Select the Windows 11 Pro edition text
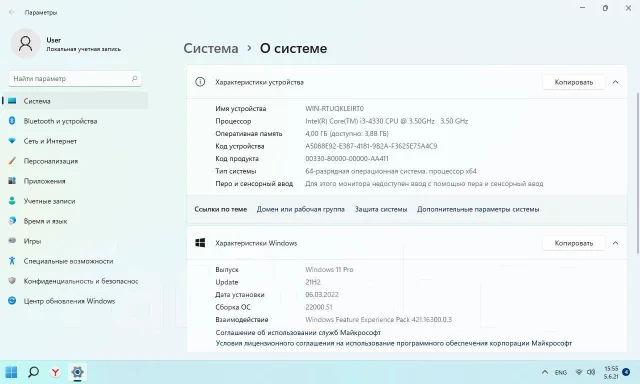640x384 pixels. tap(329, 270)
